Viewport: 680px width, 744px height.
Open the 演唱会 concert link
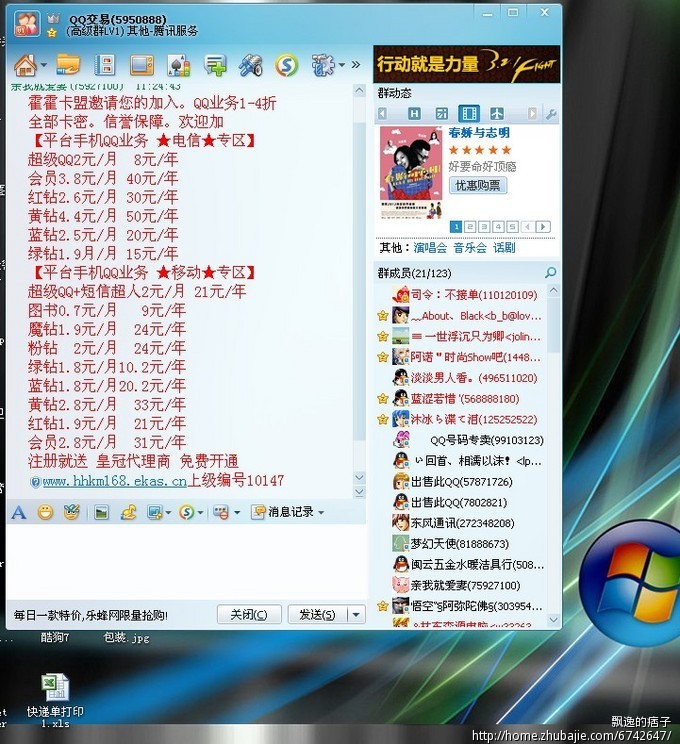pyautogui.click(x=429, y=248)
